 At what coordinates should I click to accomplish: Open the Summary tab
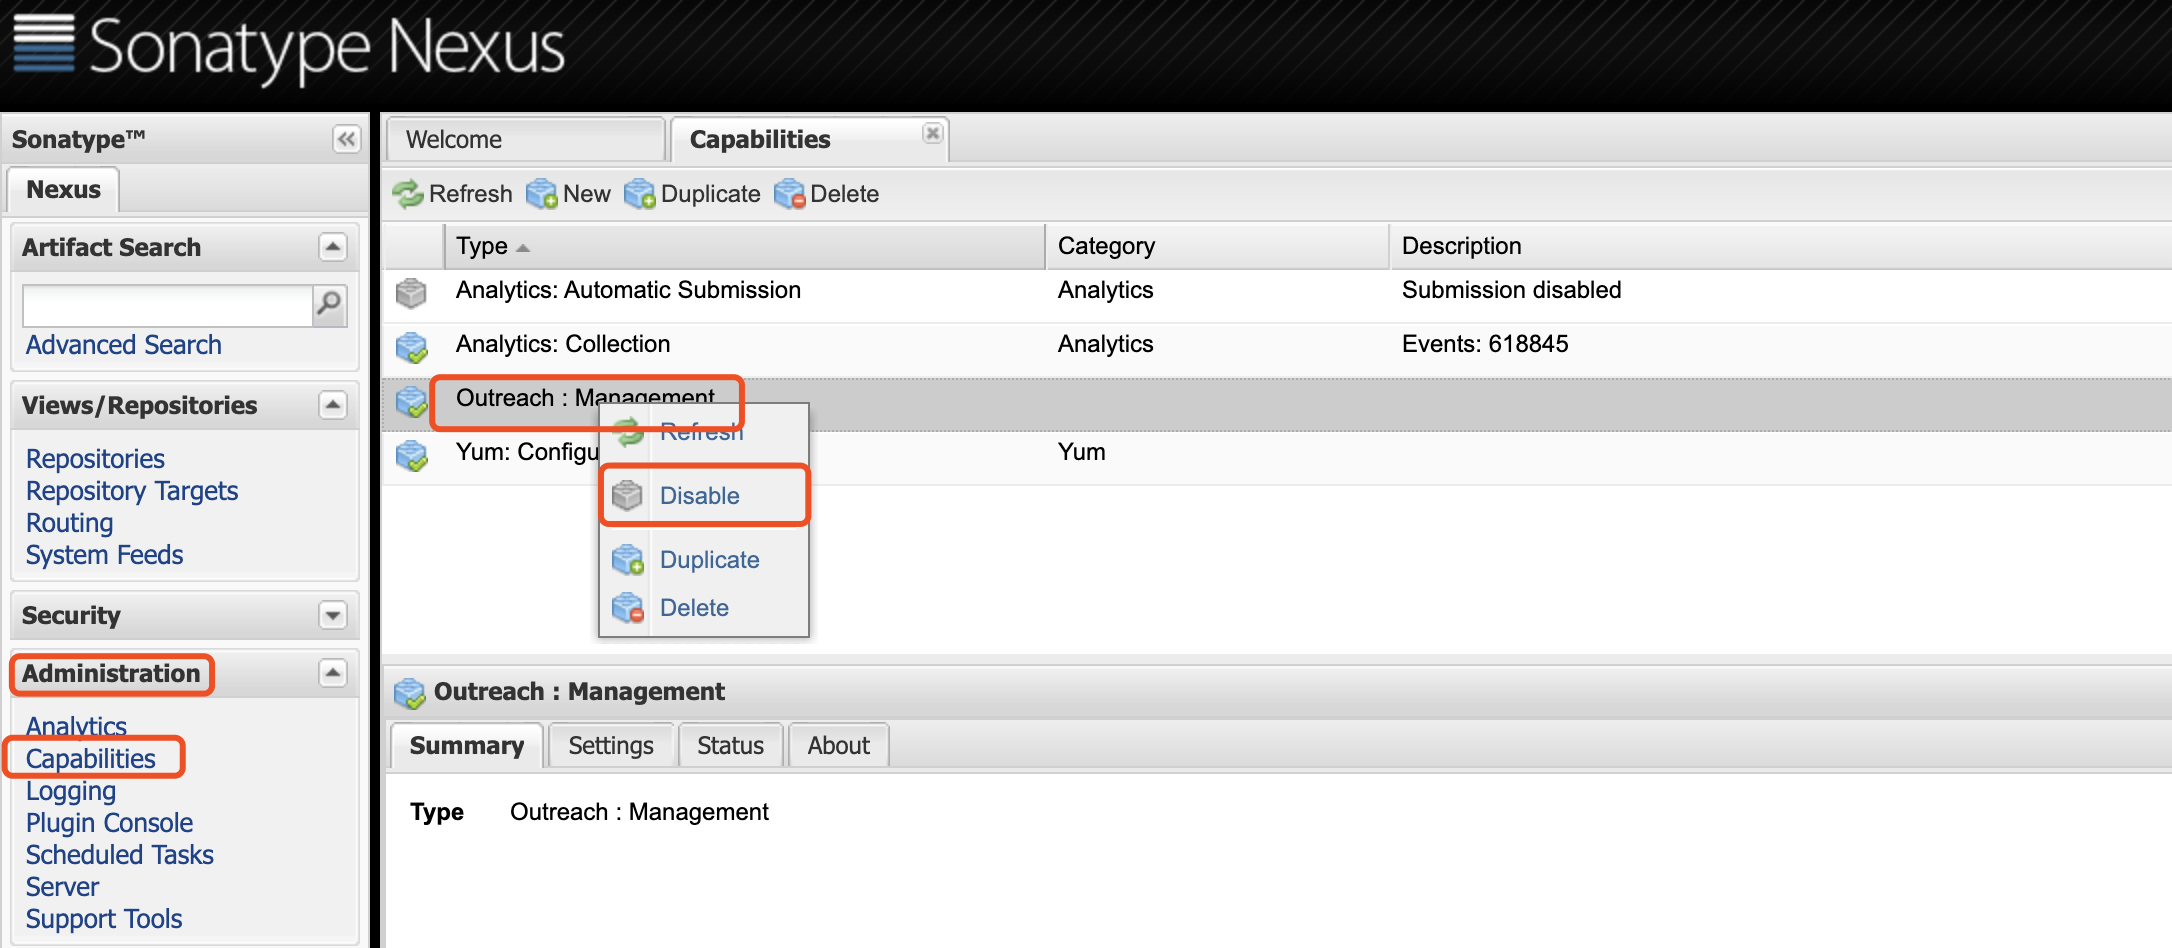pos(467,746)
